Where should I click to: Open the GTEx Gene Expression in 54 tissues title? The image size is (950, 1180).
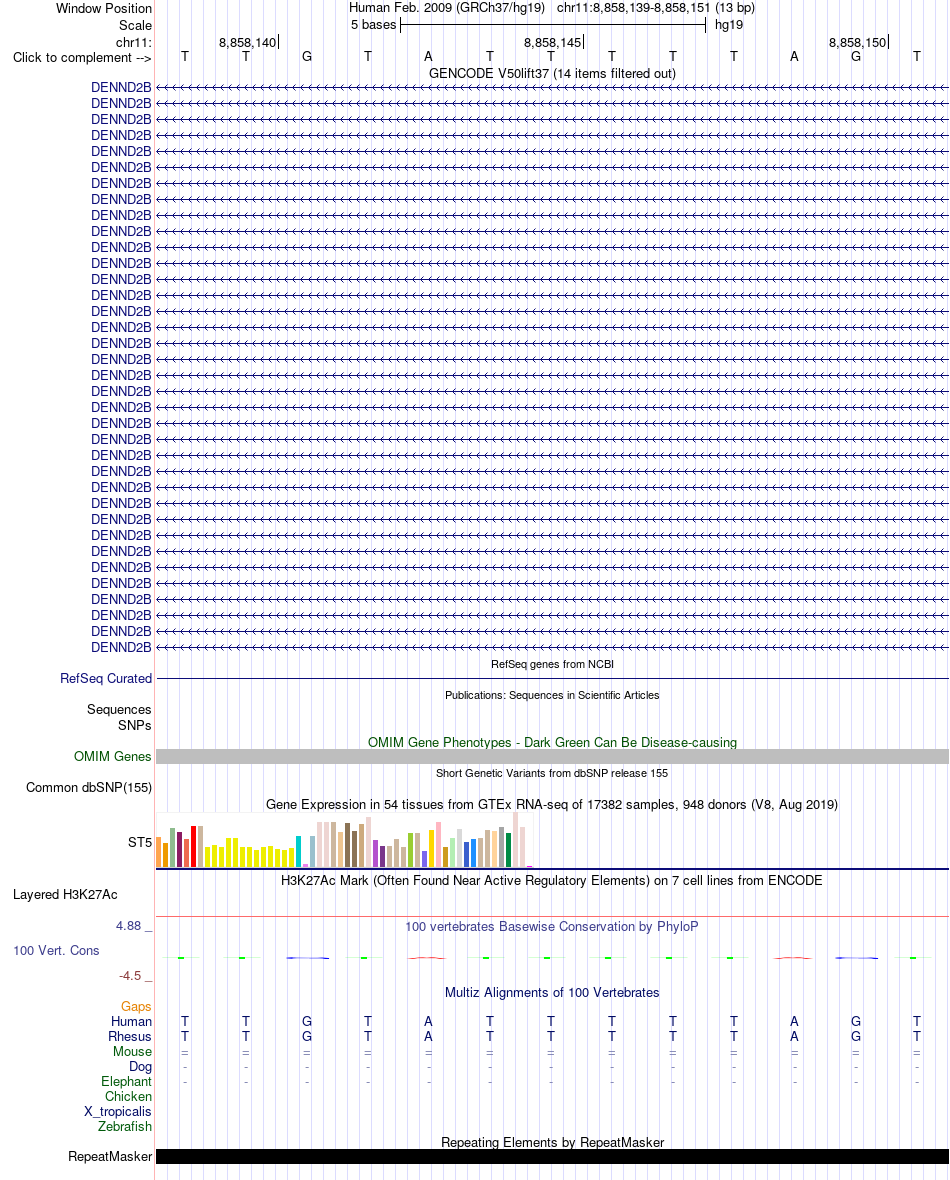point(552,804)
